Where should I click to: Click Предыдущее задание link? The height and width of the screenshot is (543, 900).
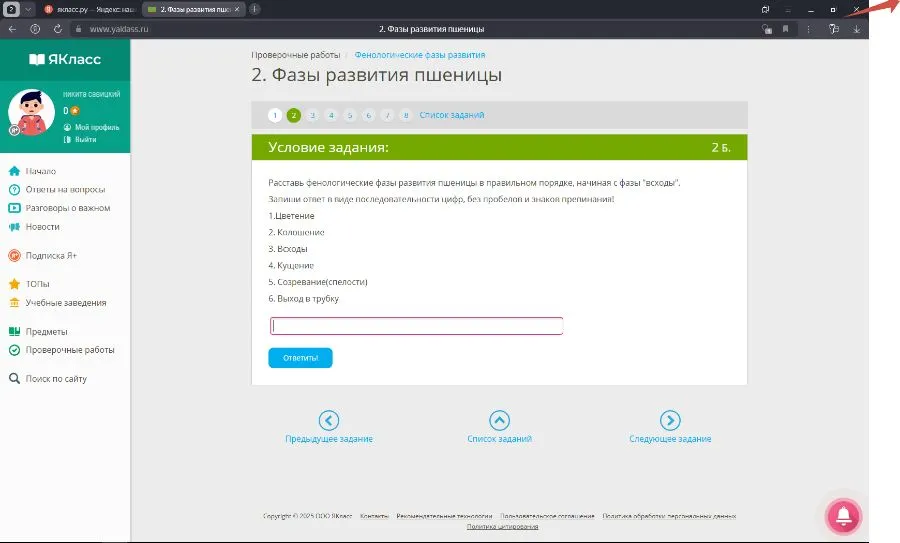(329, 439)
